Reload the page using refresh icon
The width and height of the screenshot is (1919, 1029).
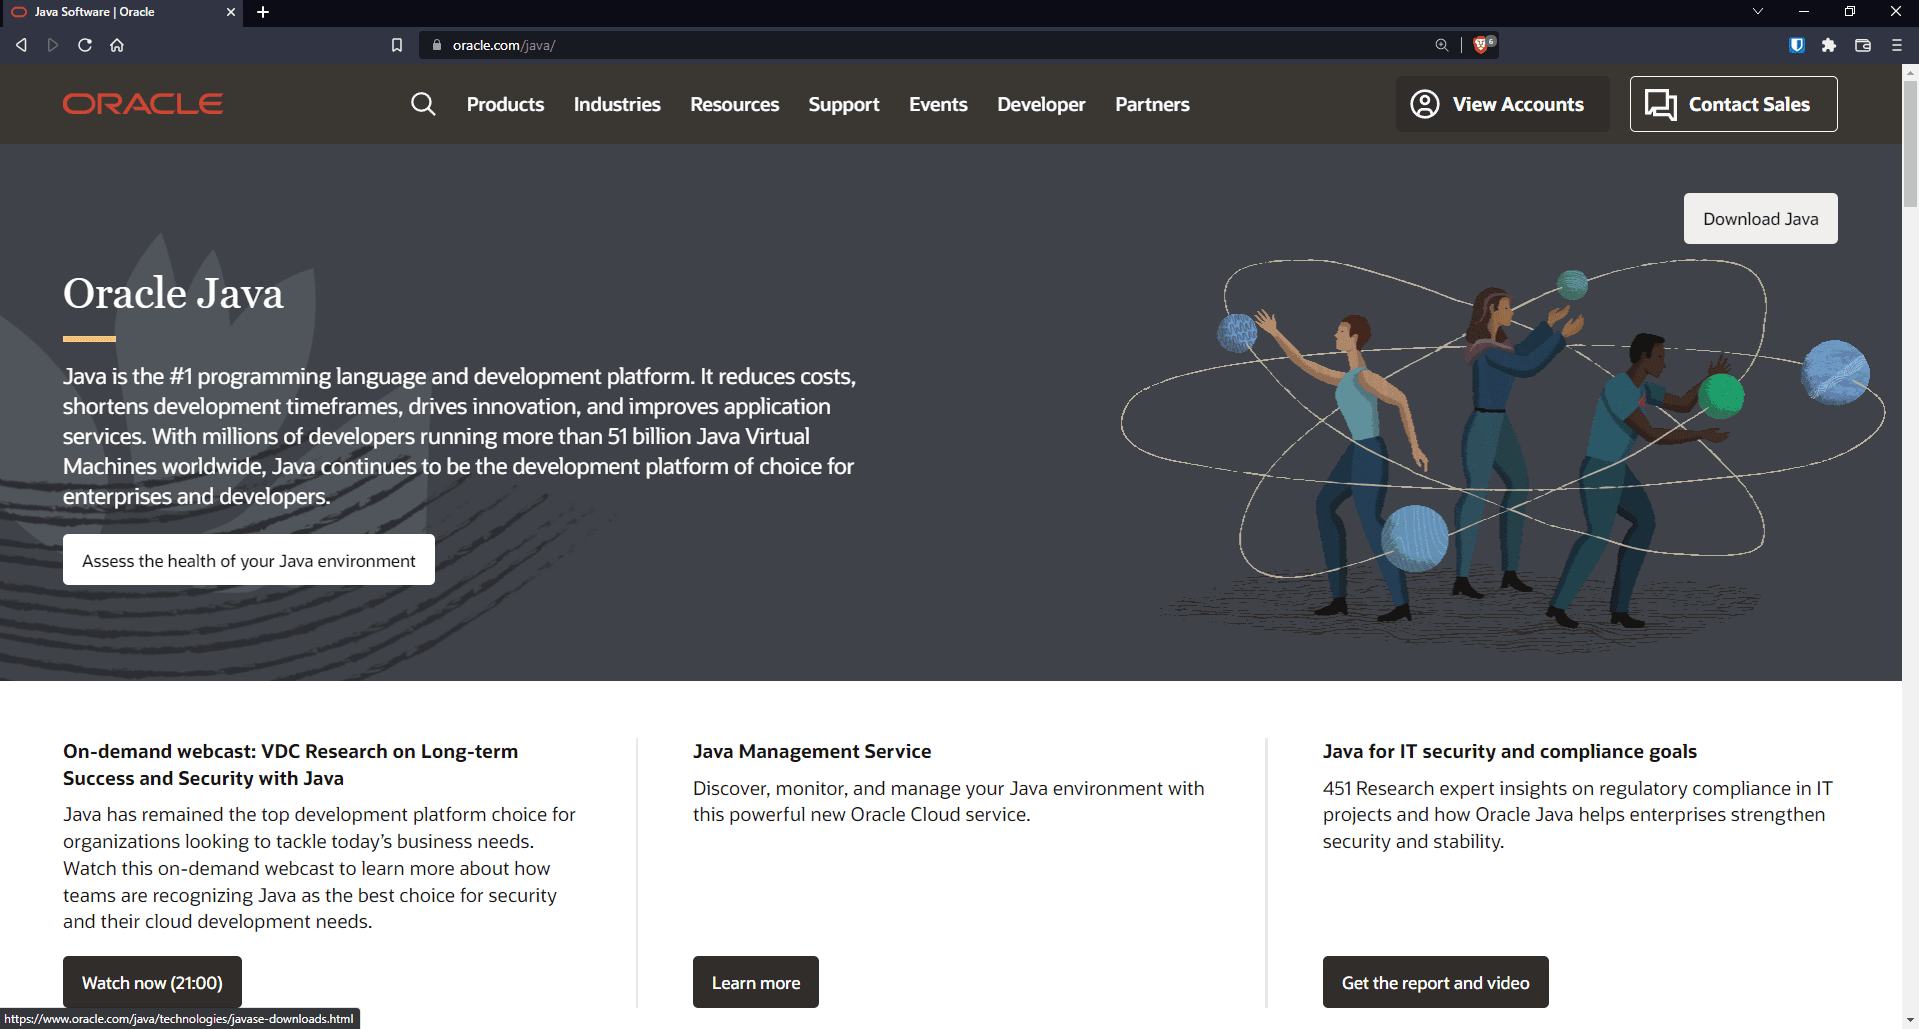click(x=85, y=45)
